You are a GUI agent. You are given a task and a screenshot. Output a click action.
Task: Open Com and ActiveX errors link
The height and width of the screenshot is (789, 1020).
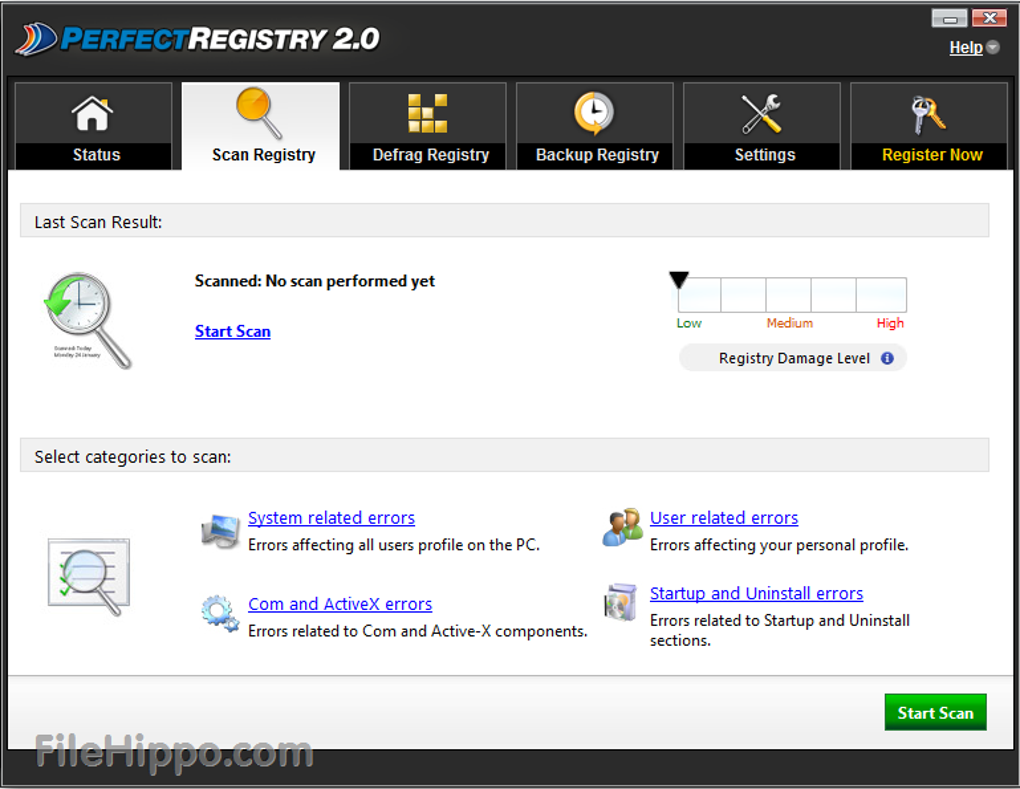point(340,604)
